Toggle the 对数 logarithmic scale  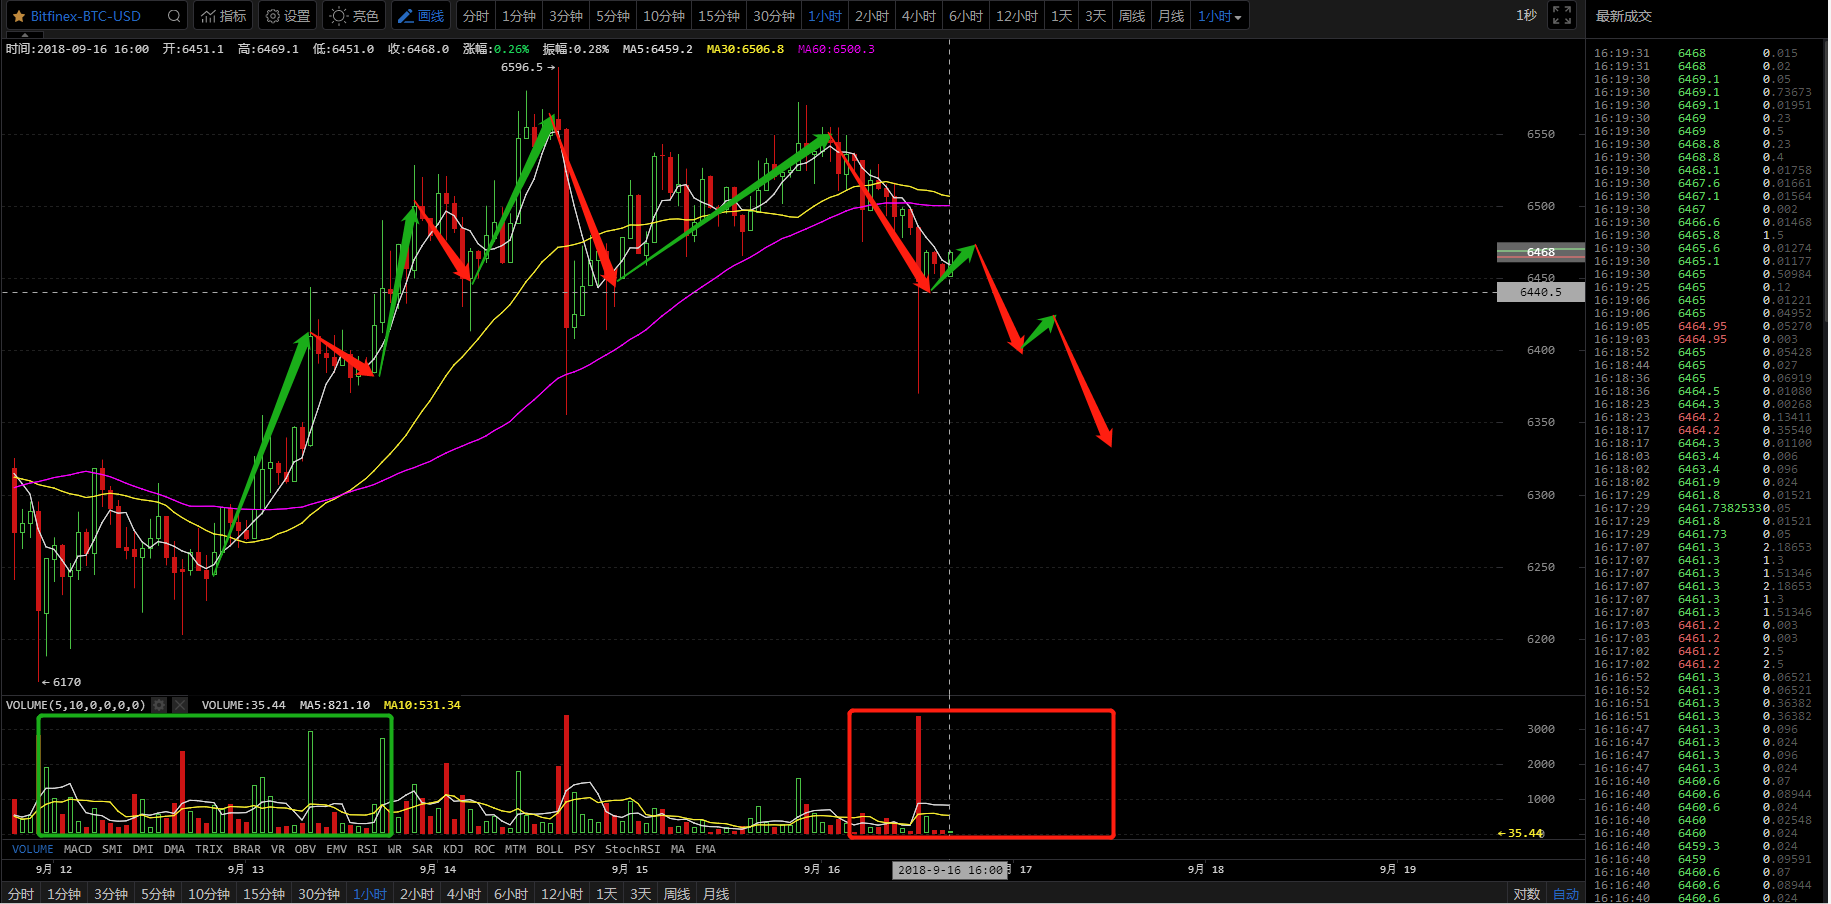(1526, 894)
